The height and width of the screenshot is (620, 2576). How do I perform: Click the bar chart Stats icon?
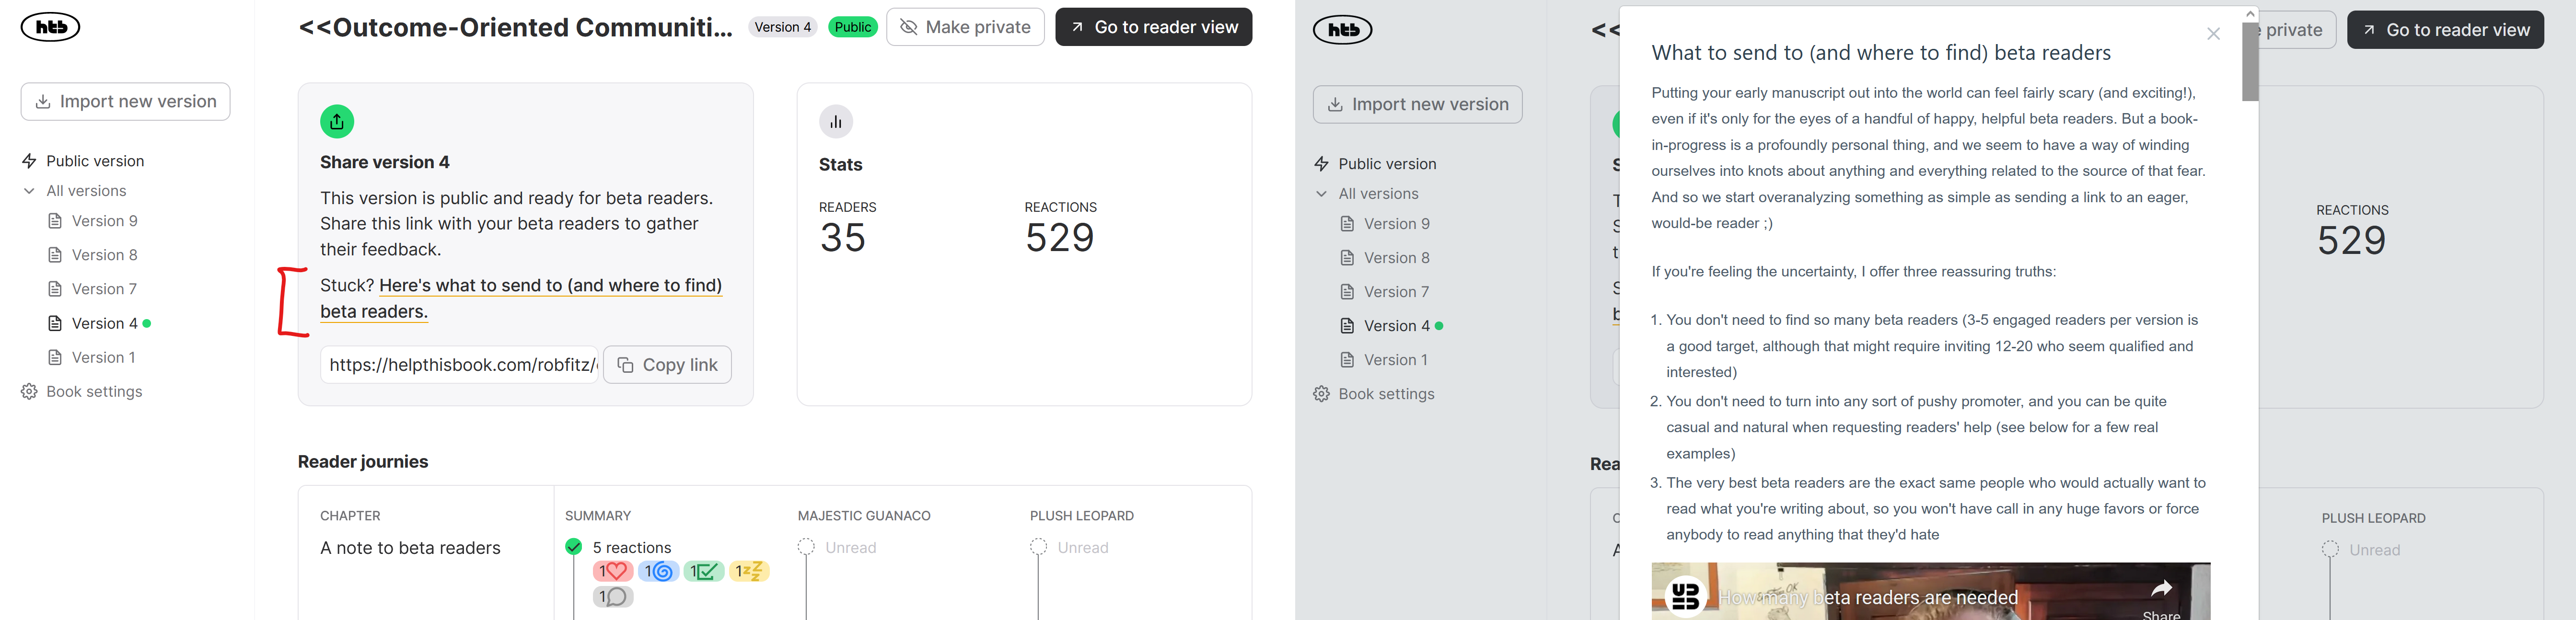836,122
